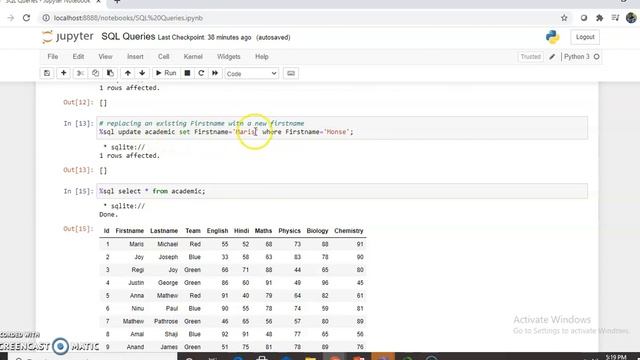
Task: Open the Help menu
Action: point(262,57)
